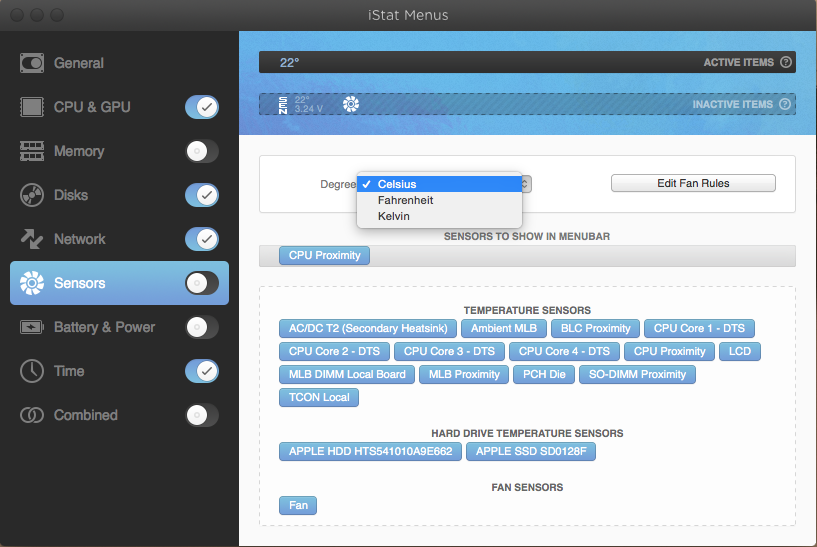Image resolution: width=817 pixels, height=547 pixels.
Task: Select the APPLE HDD HTS541010A9E662 sensor
Action: [x=370, y=451]
